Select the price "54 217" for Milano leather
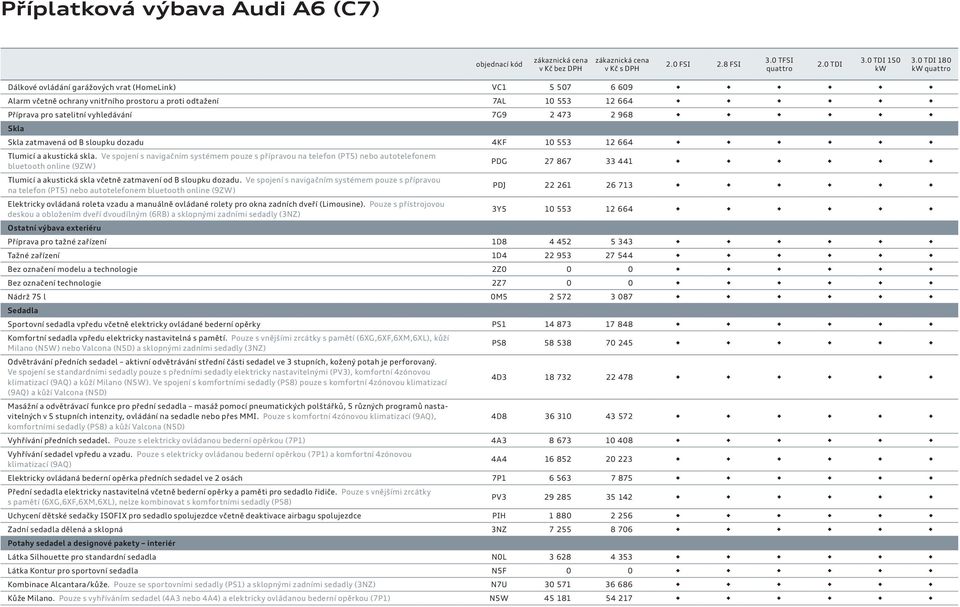The width and height of the screenshot is (960, 607). click(x=619, y=598)
